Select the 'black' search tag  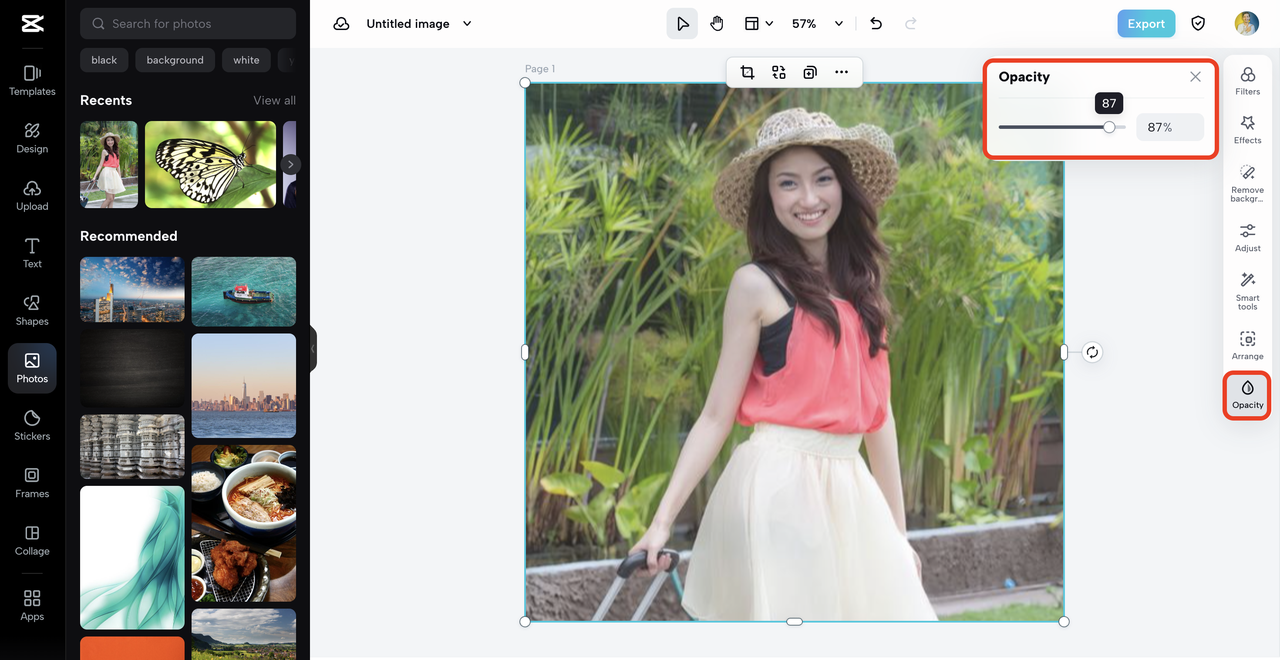(x=104, y=60)
